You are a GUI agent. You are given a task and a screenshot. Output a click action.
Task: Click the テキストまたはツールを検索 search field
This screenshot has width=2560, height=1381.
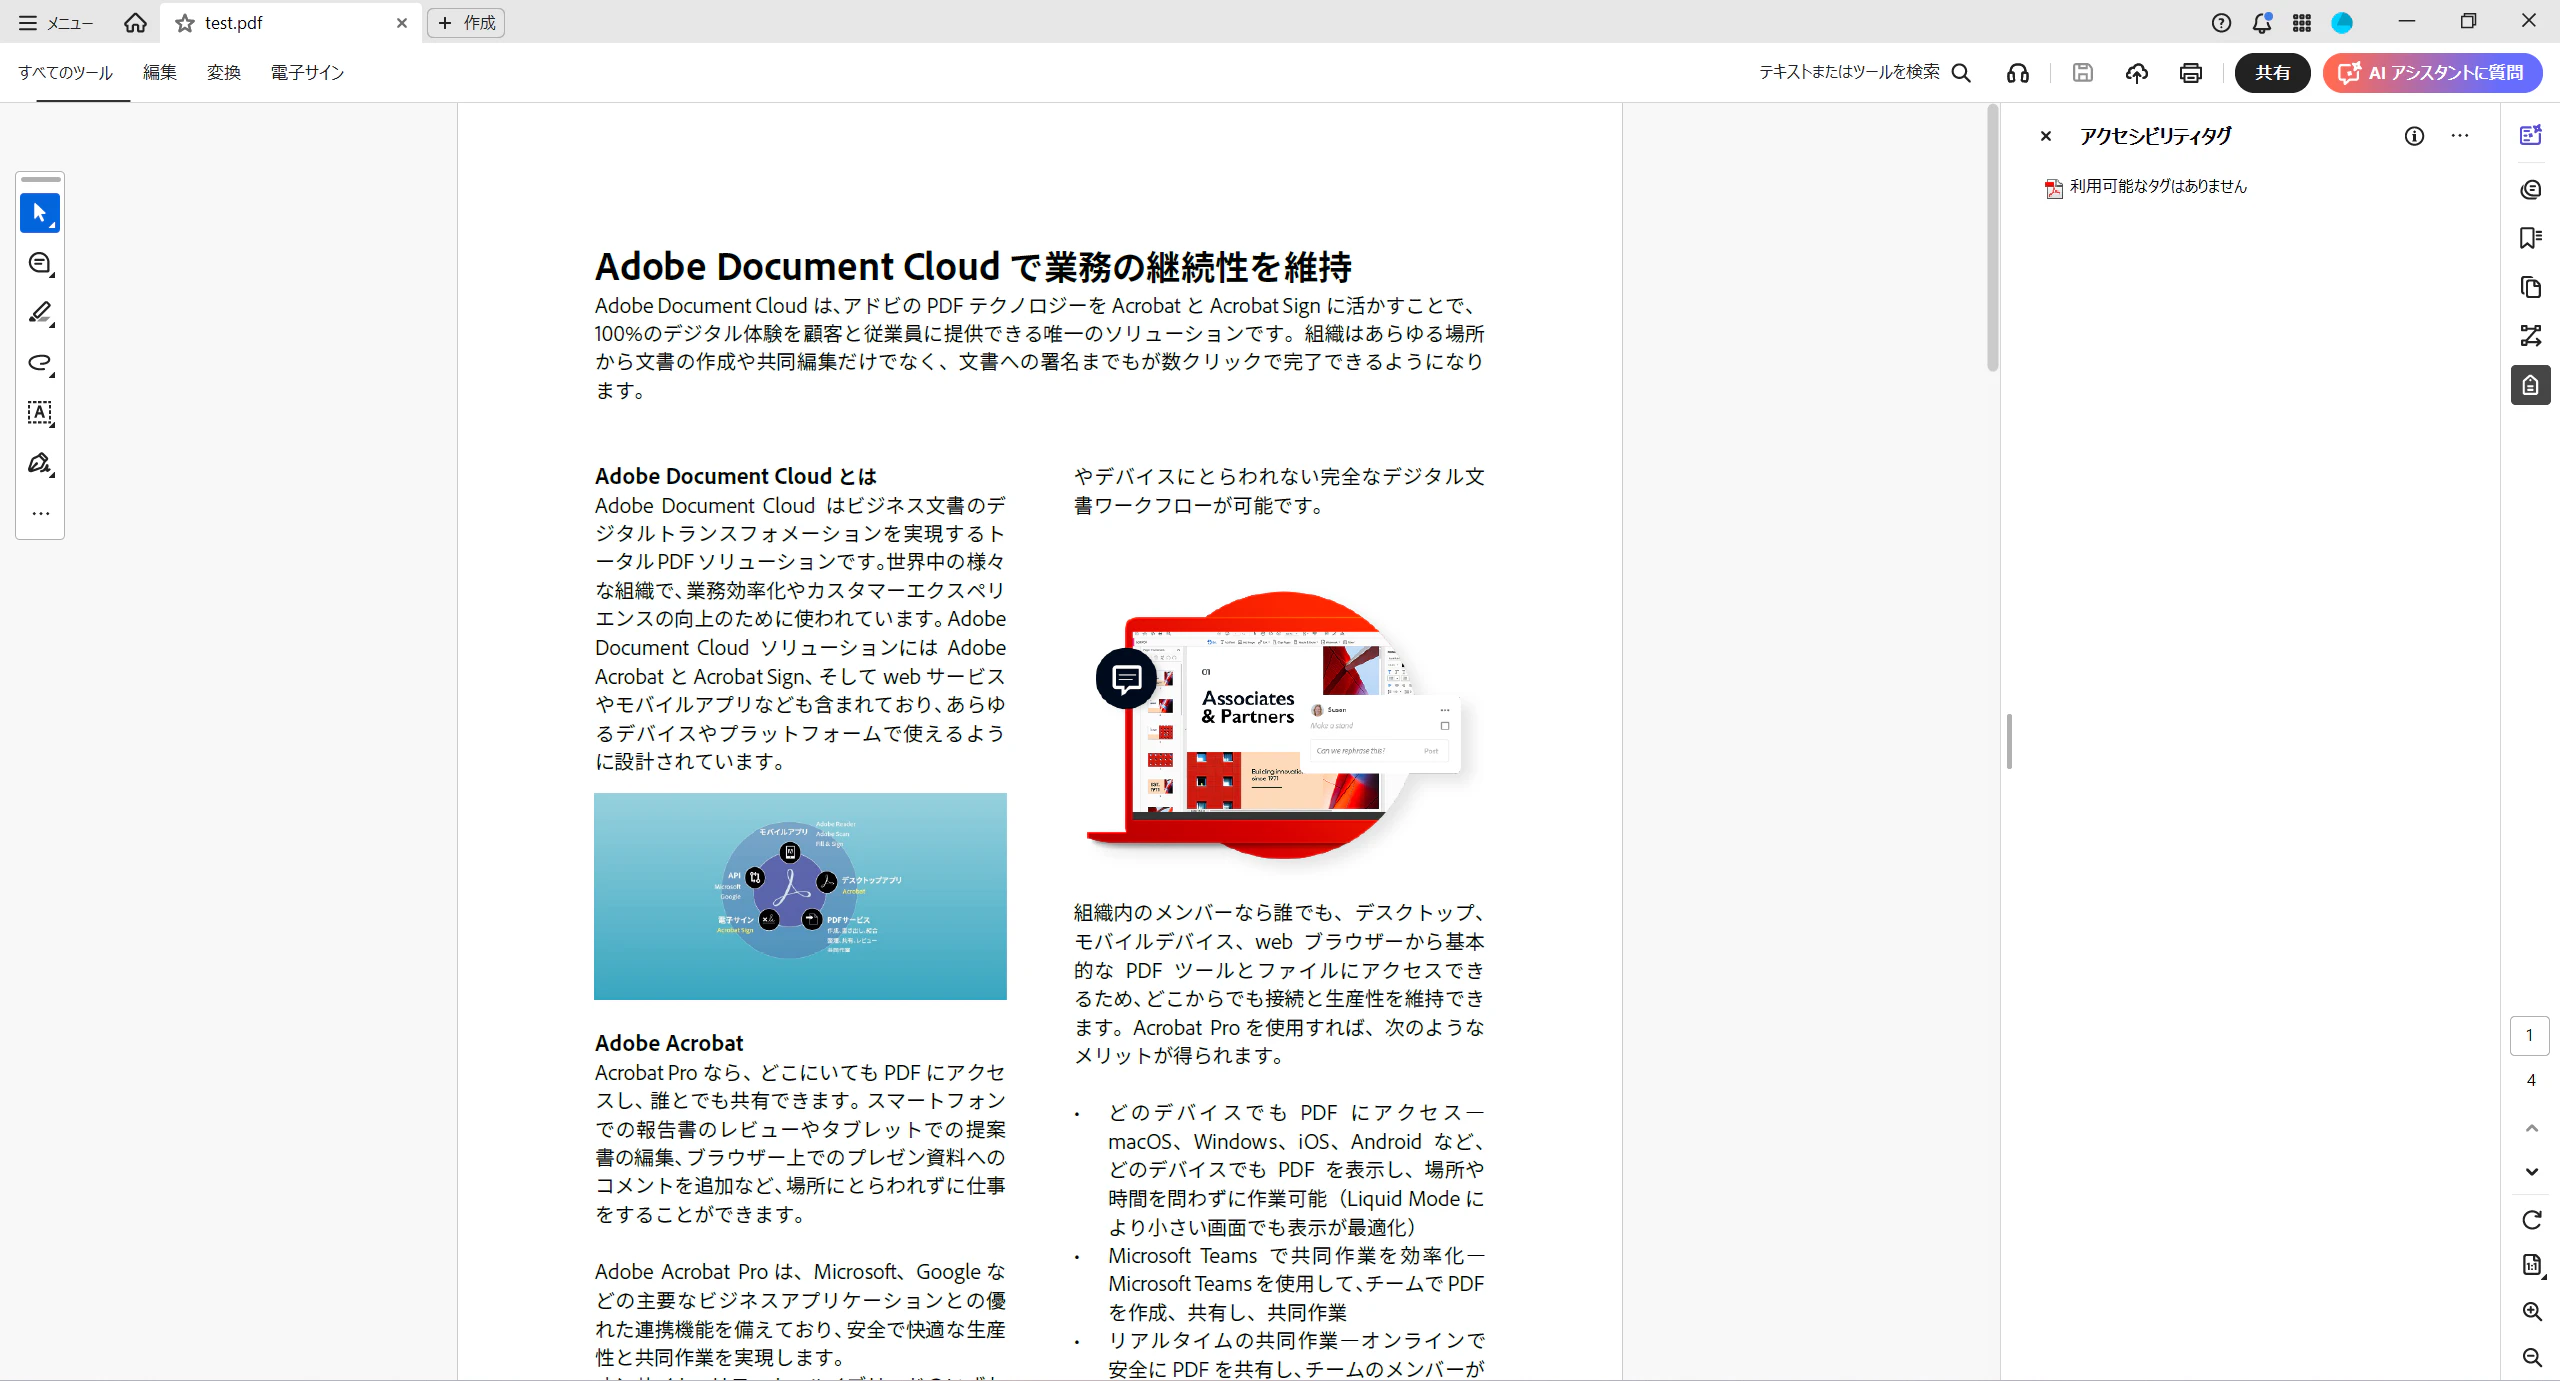(1865, 72)
